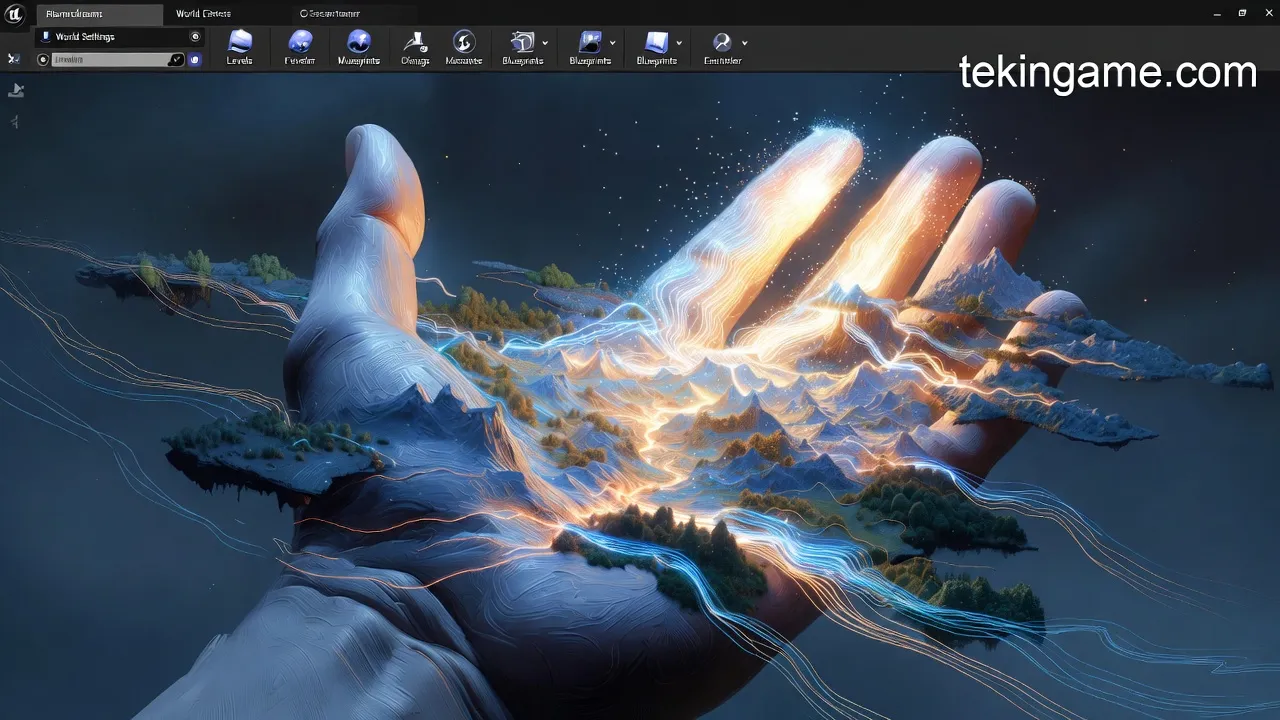Click the World Settings panel label
Viewport: 1280px width, 720px height.
85,37
